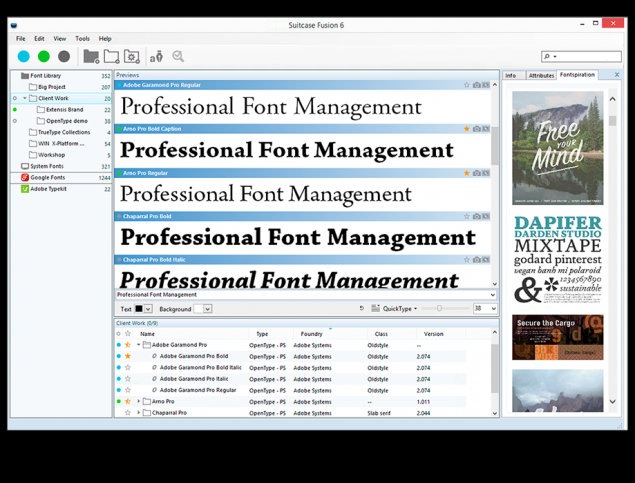635x483 pixels.
Task: Toggle star for Adobe Garamond Pro Italic row
Action: point(128,379)
